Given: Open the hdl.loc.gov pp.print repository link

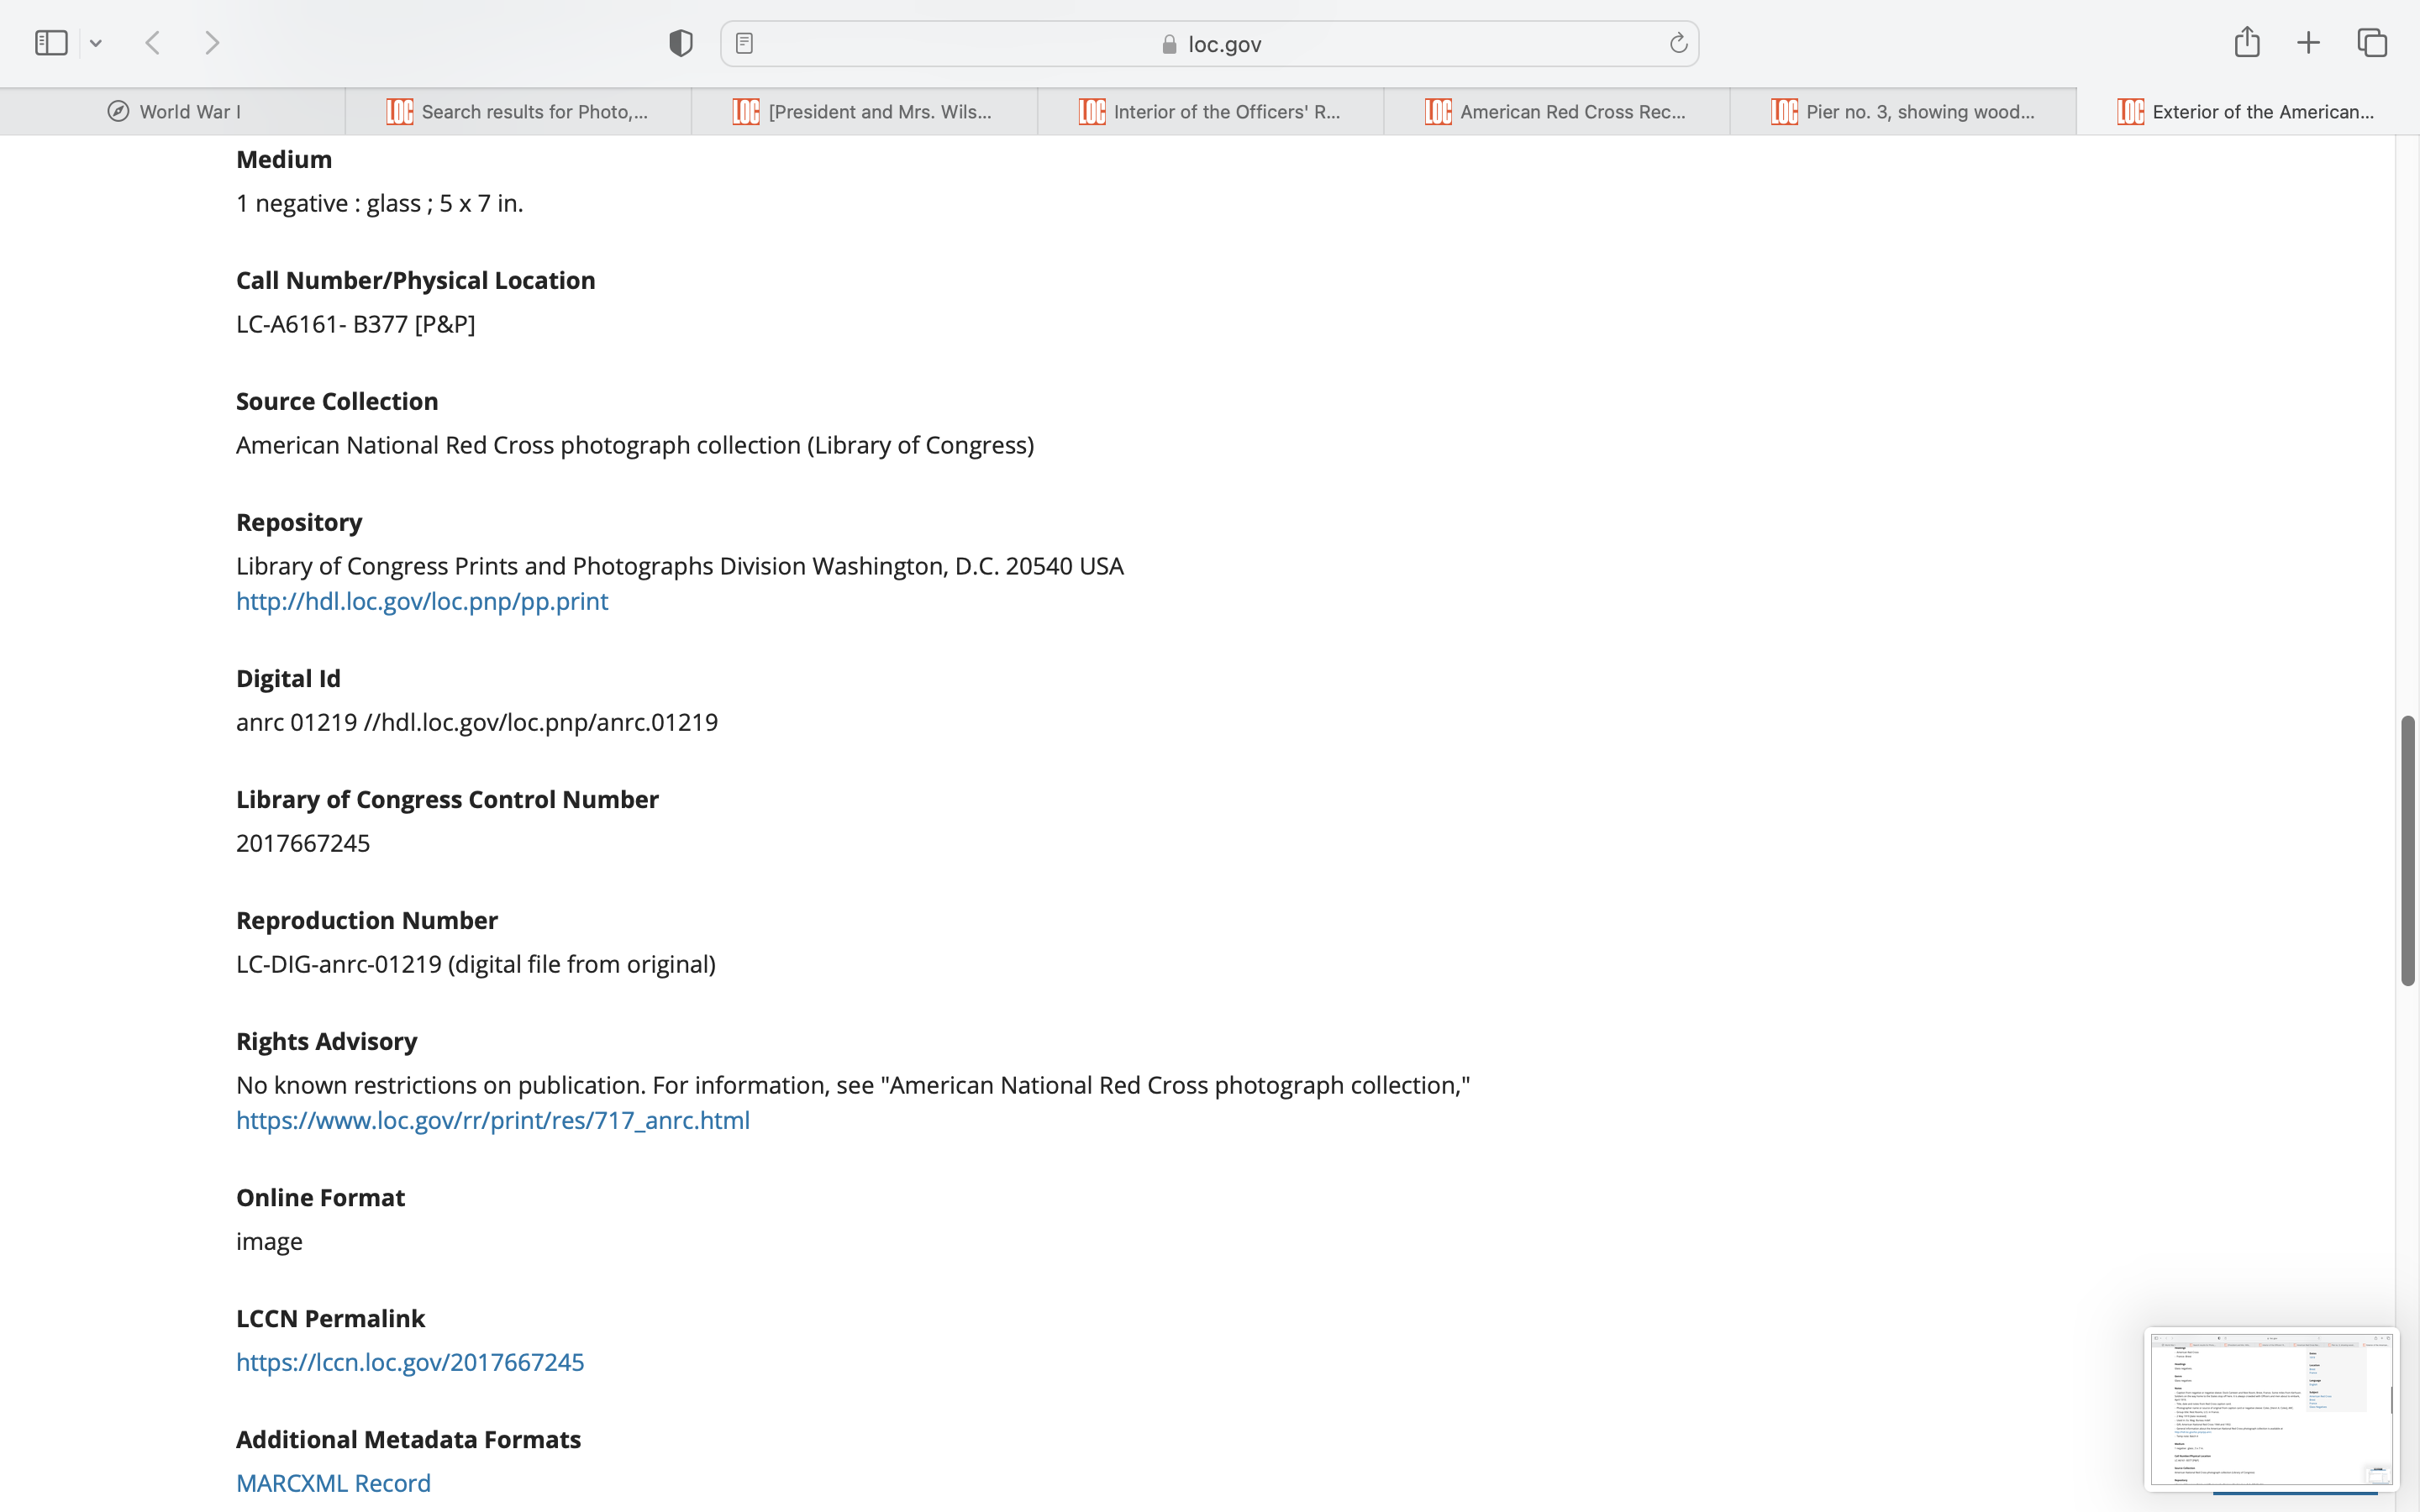Looking at the screenshot, I should [421, 601].
